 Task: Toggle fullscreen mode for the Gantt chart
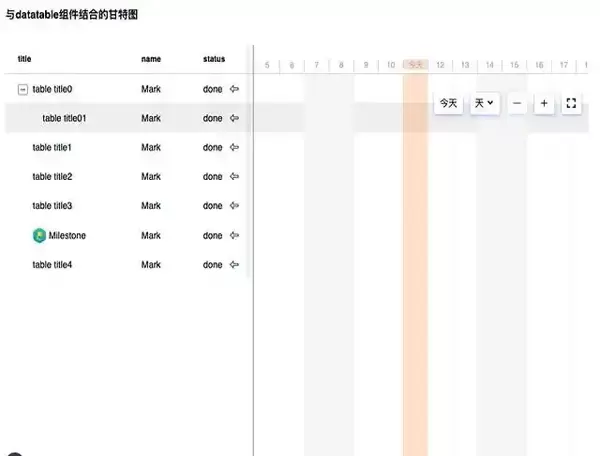pyautogui.click(x=571, y=103)
